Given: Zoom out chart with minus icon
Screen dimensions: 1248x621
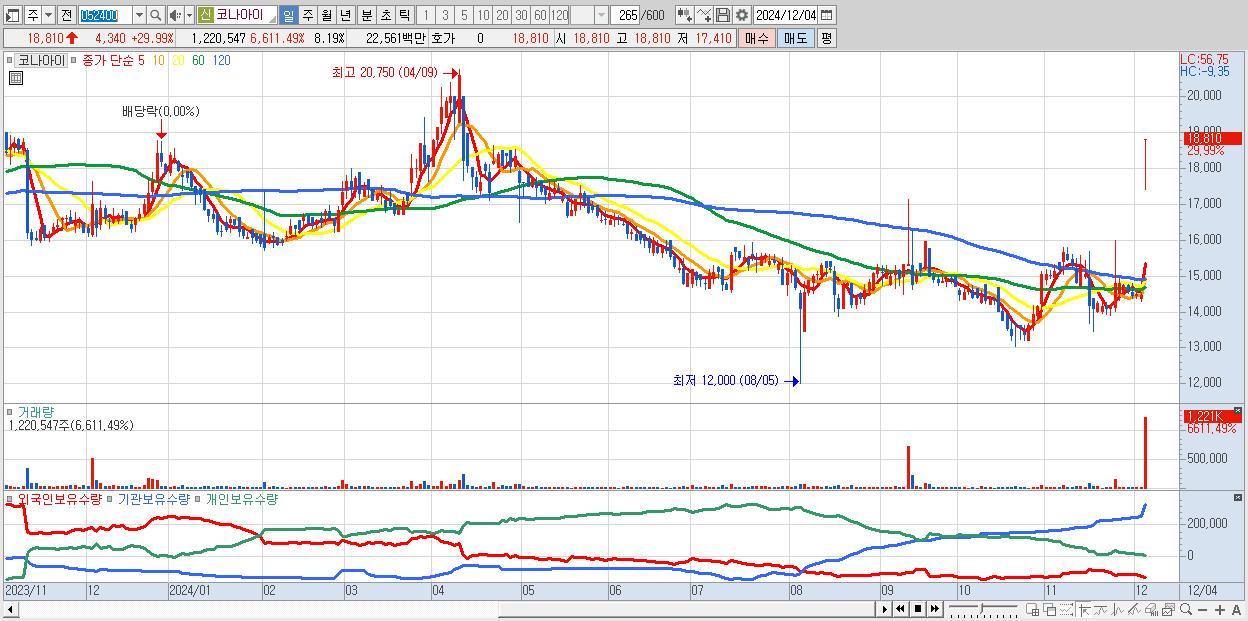Looking at the screenshot, I should click(1202, 609).
